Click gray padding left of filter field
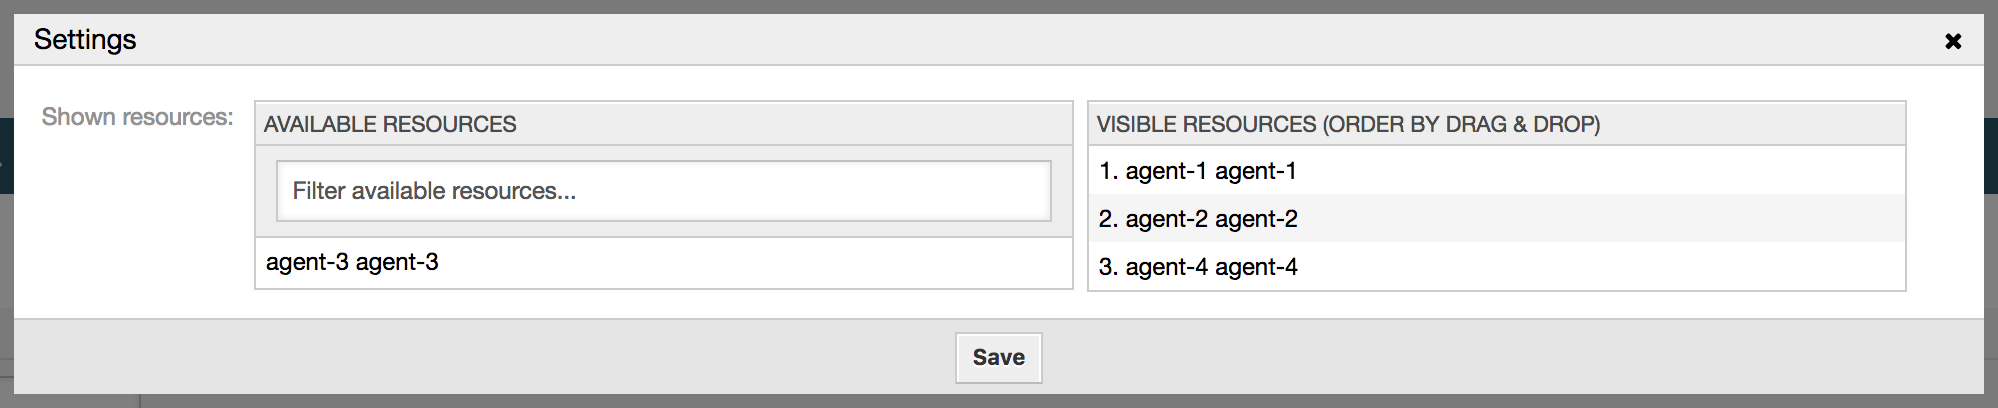The width and height of the screenshot is (1998, 408). point(266,191)
